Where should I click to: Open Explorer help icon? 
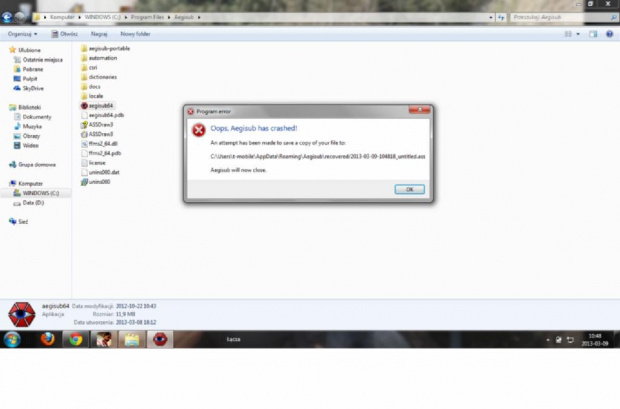[609, 34]
